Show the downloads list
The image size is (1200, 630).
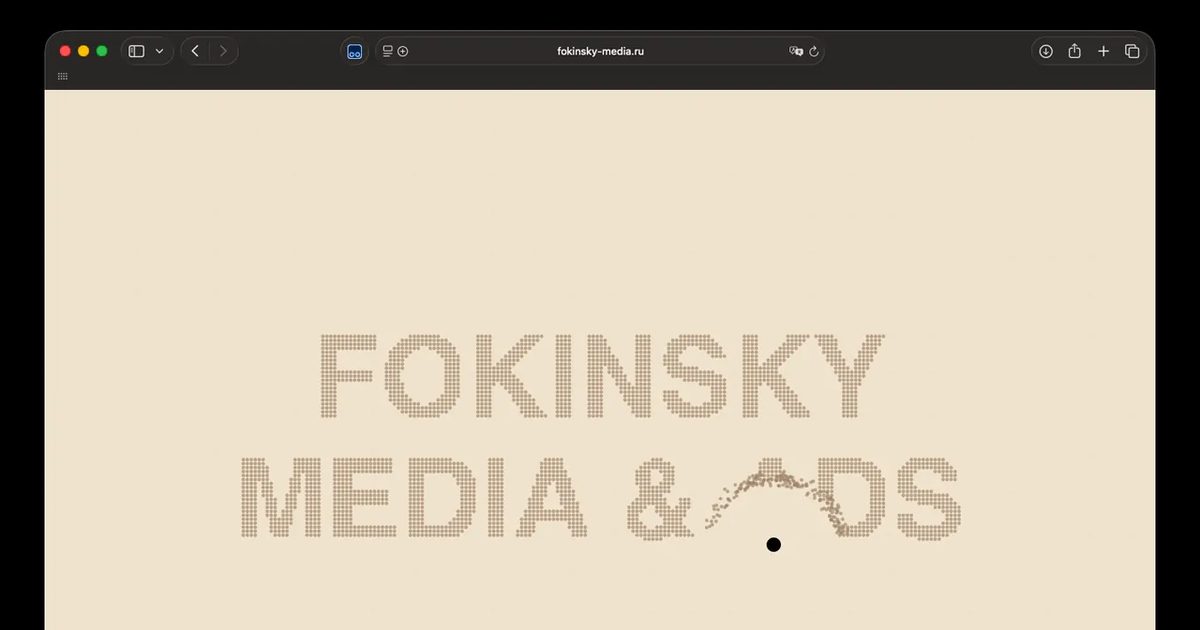pyautogui.click(x=1046, y=51)
